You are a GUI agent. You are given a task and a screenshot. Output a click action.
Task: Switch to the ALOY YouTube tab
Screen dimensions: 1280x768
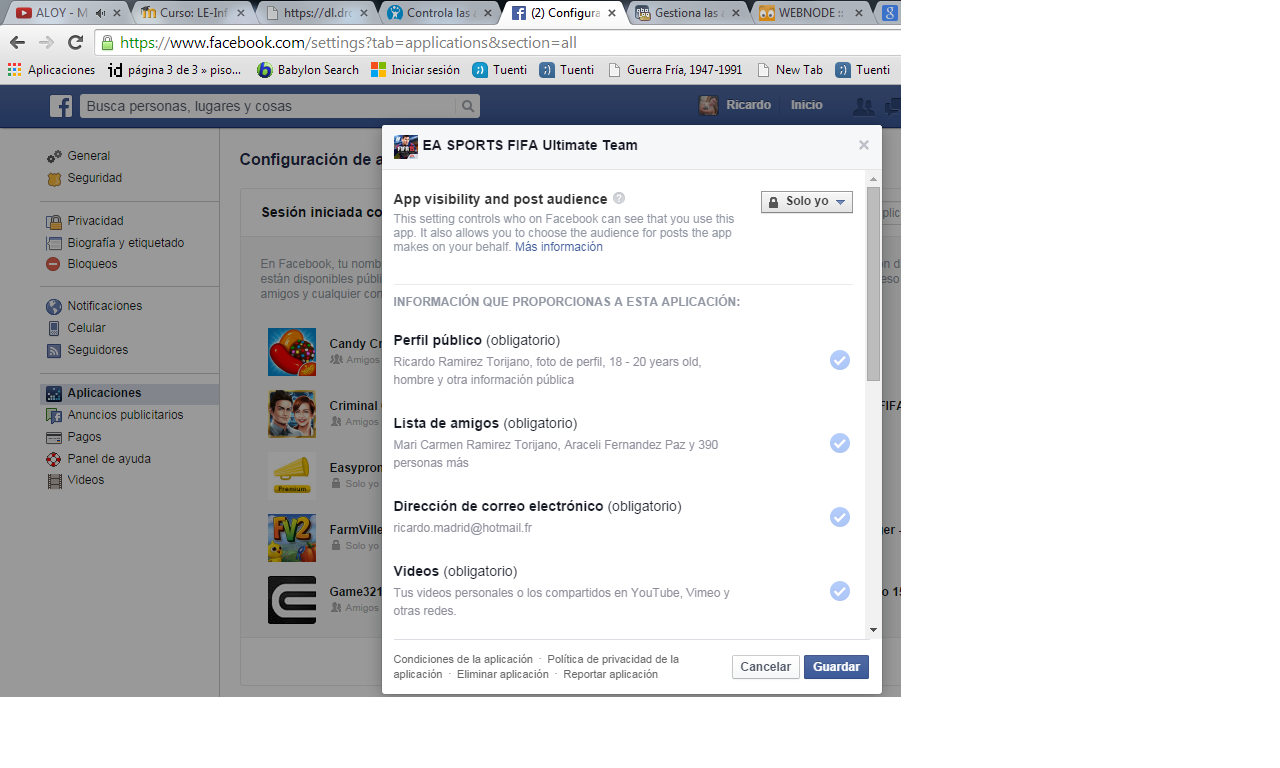click(68, 13)
